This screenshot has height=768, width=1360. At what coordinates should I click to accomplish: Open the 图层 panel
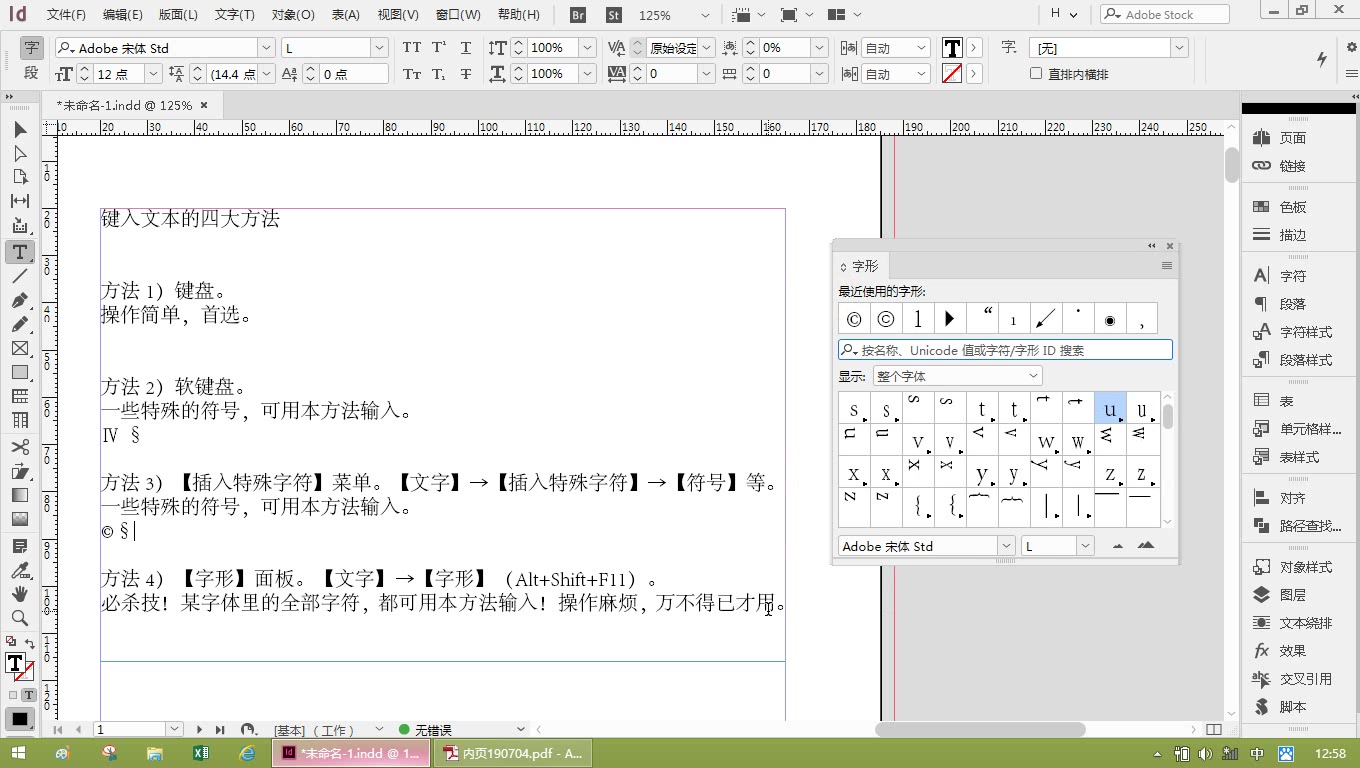(1293, 595)
